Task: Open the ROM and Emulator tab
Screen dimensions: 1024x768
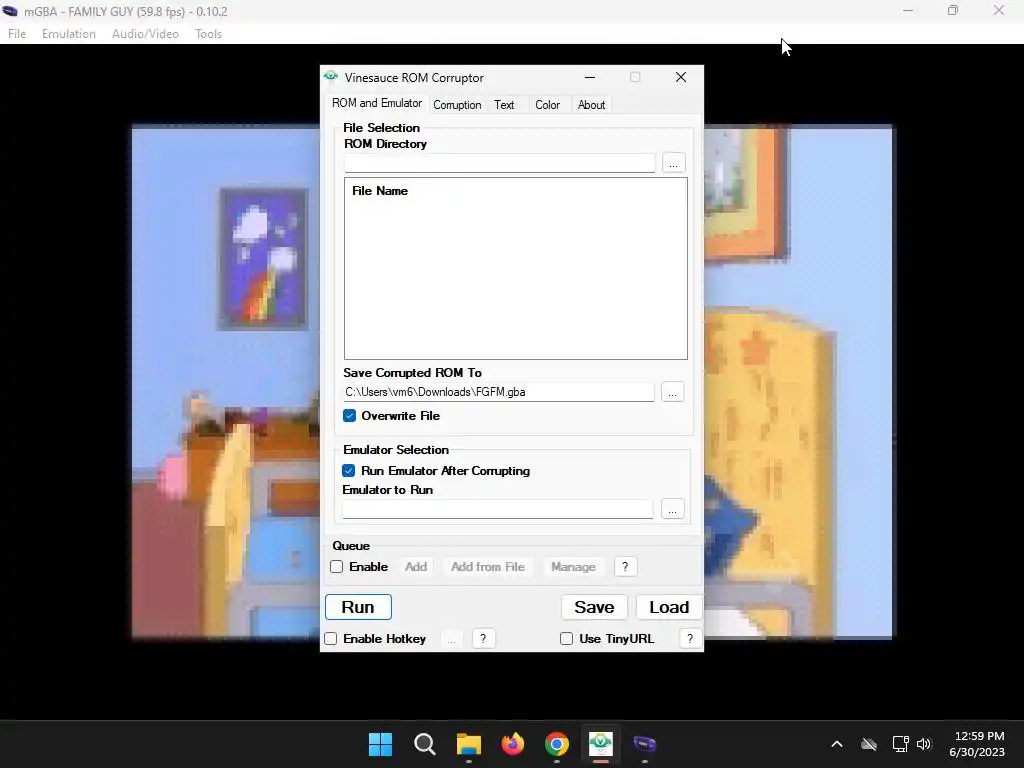Action: pos(376,103)
